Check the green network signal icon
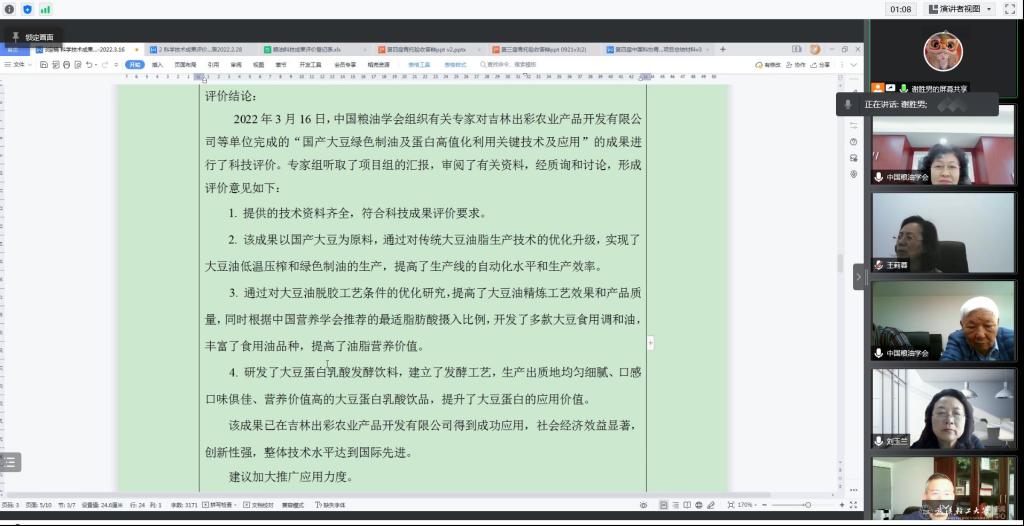Screen dimensions: 1024x526 [x=46, y=9]
